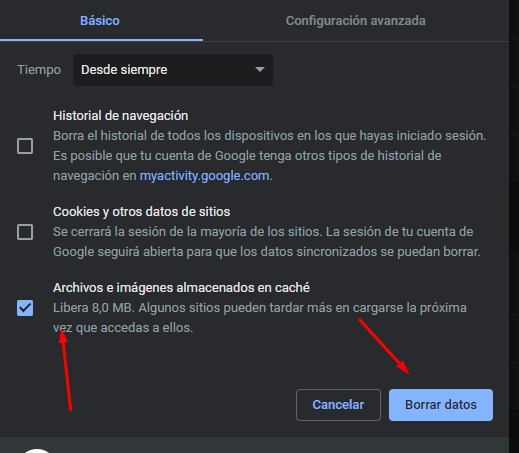The image size is (519, 453).
Task: Check the Cookies y otros datos checkbox
Action: (25, 232)
